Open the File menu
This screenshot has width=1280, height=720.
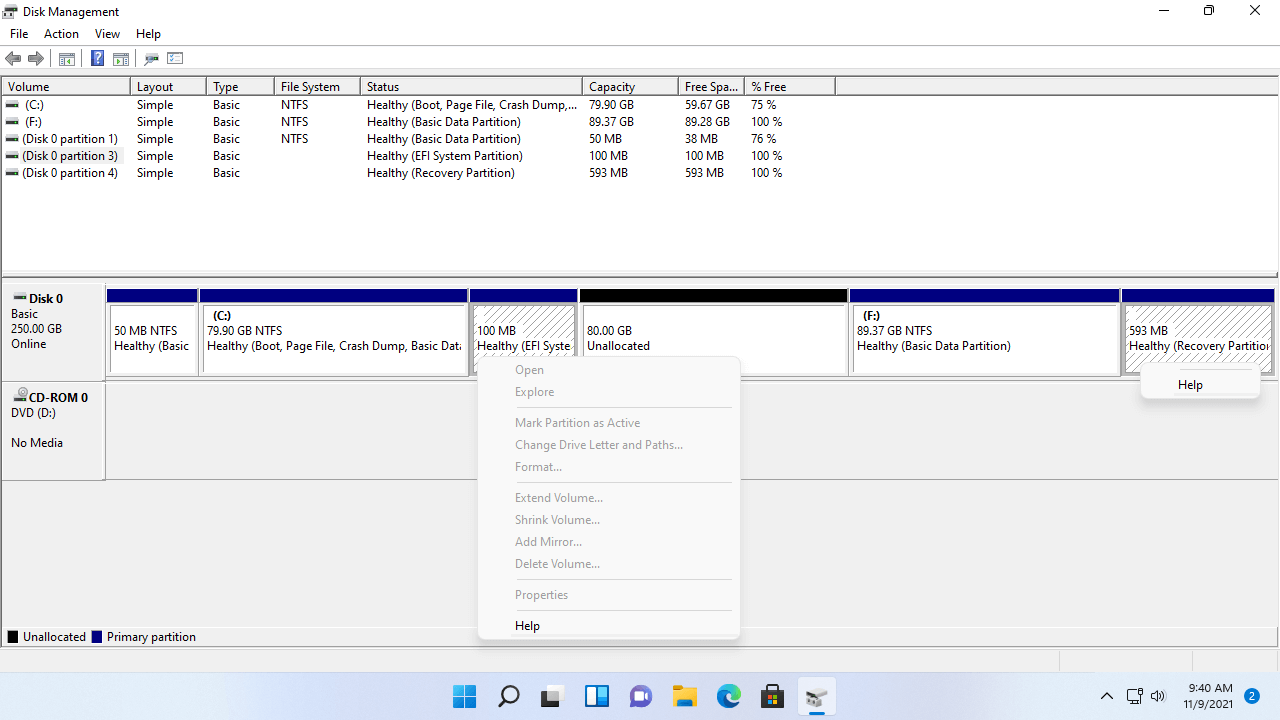19,34
